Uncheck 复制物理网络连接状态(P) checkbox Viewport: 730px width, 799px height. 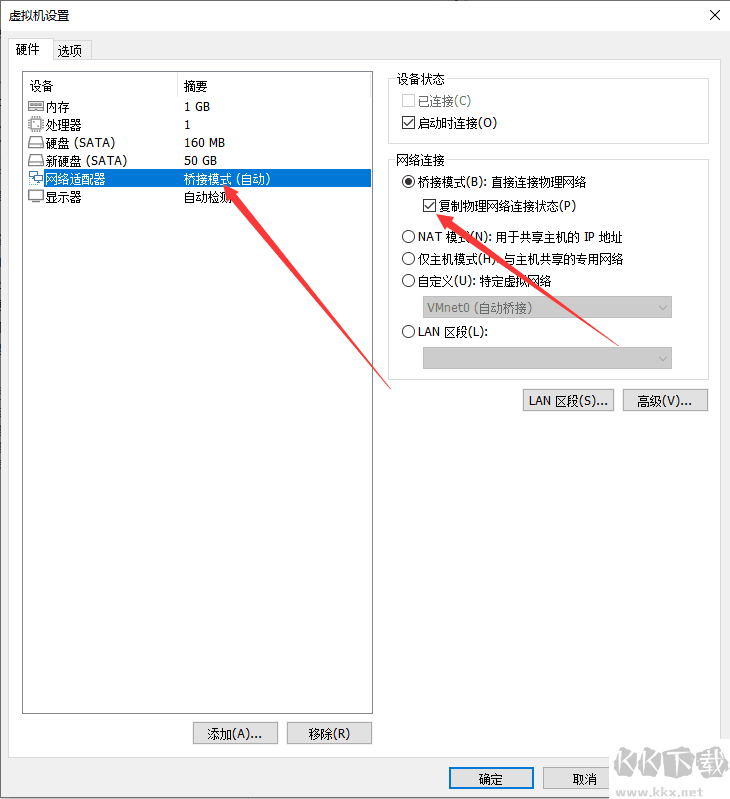429,206
